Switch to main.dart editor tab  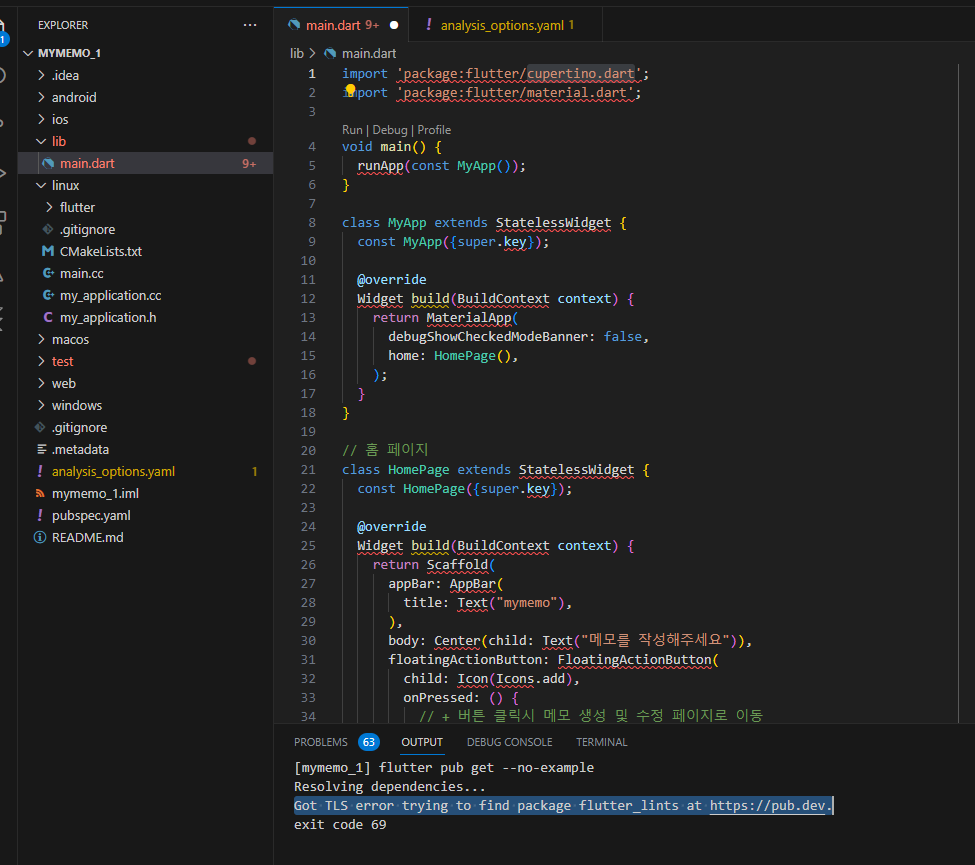(x=341, y=25)
